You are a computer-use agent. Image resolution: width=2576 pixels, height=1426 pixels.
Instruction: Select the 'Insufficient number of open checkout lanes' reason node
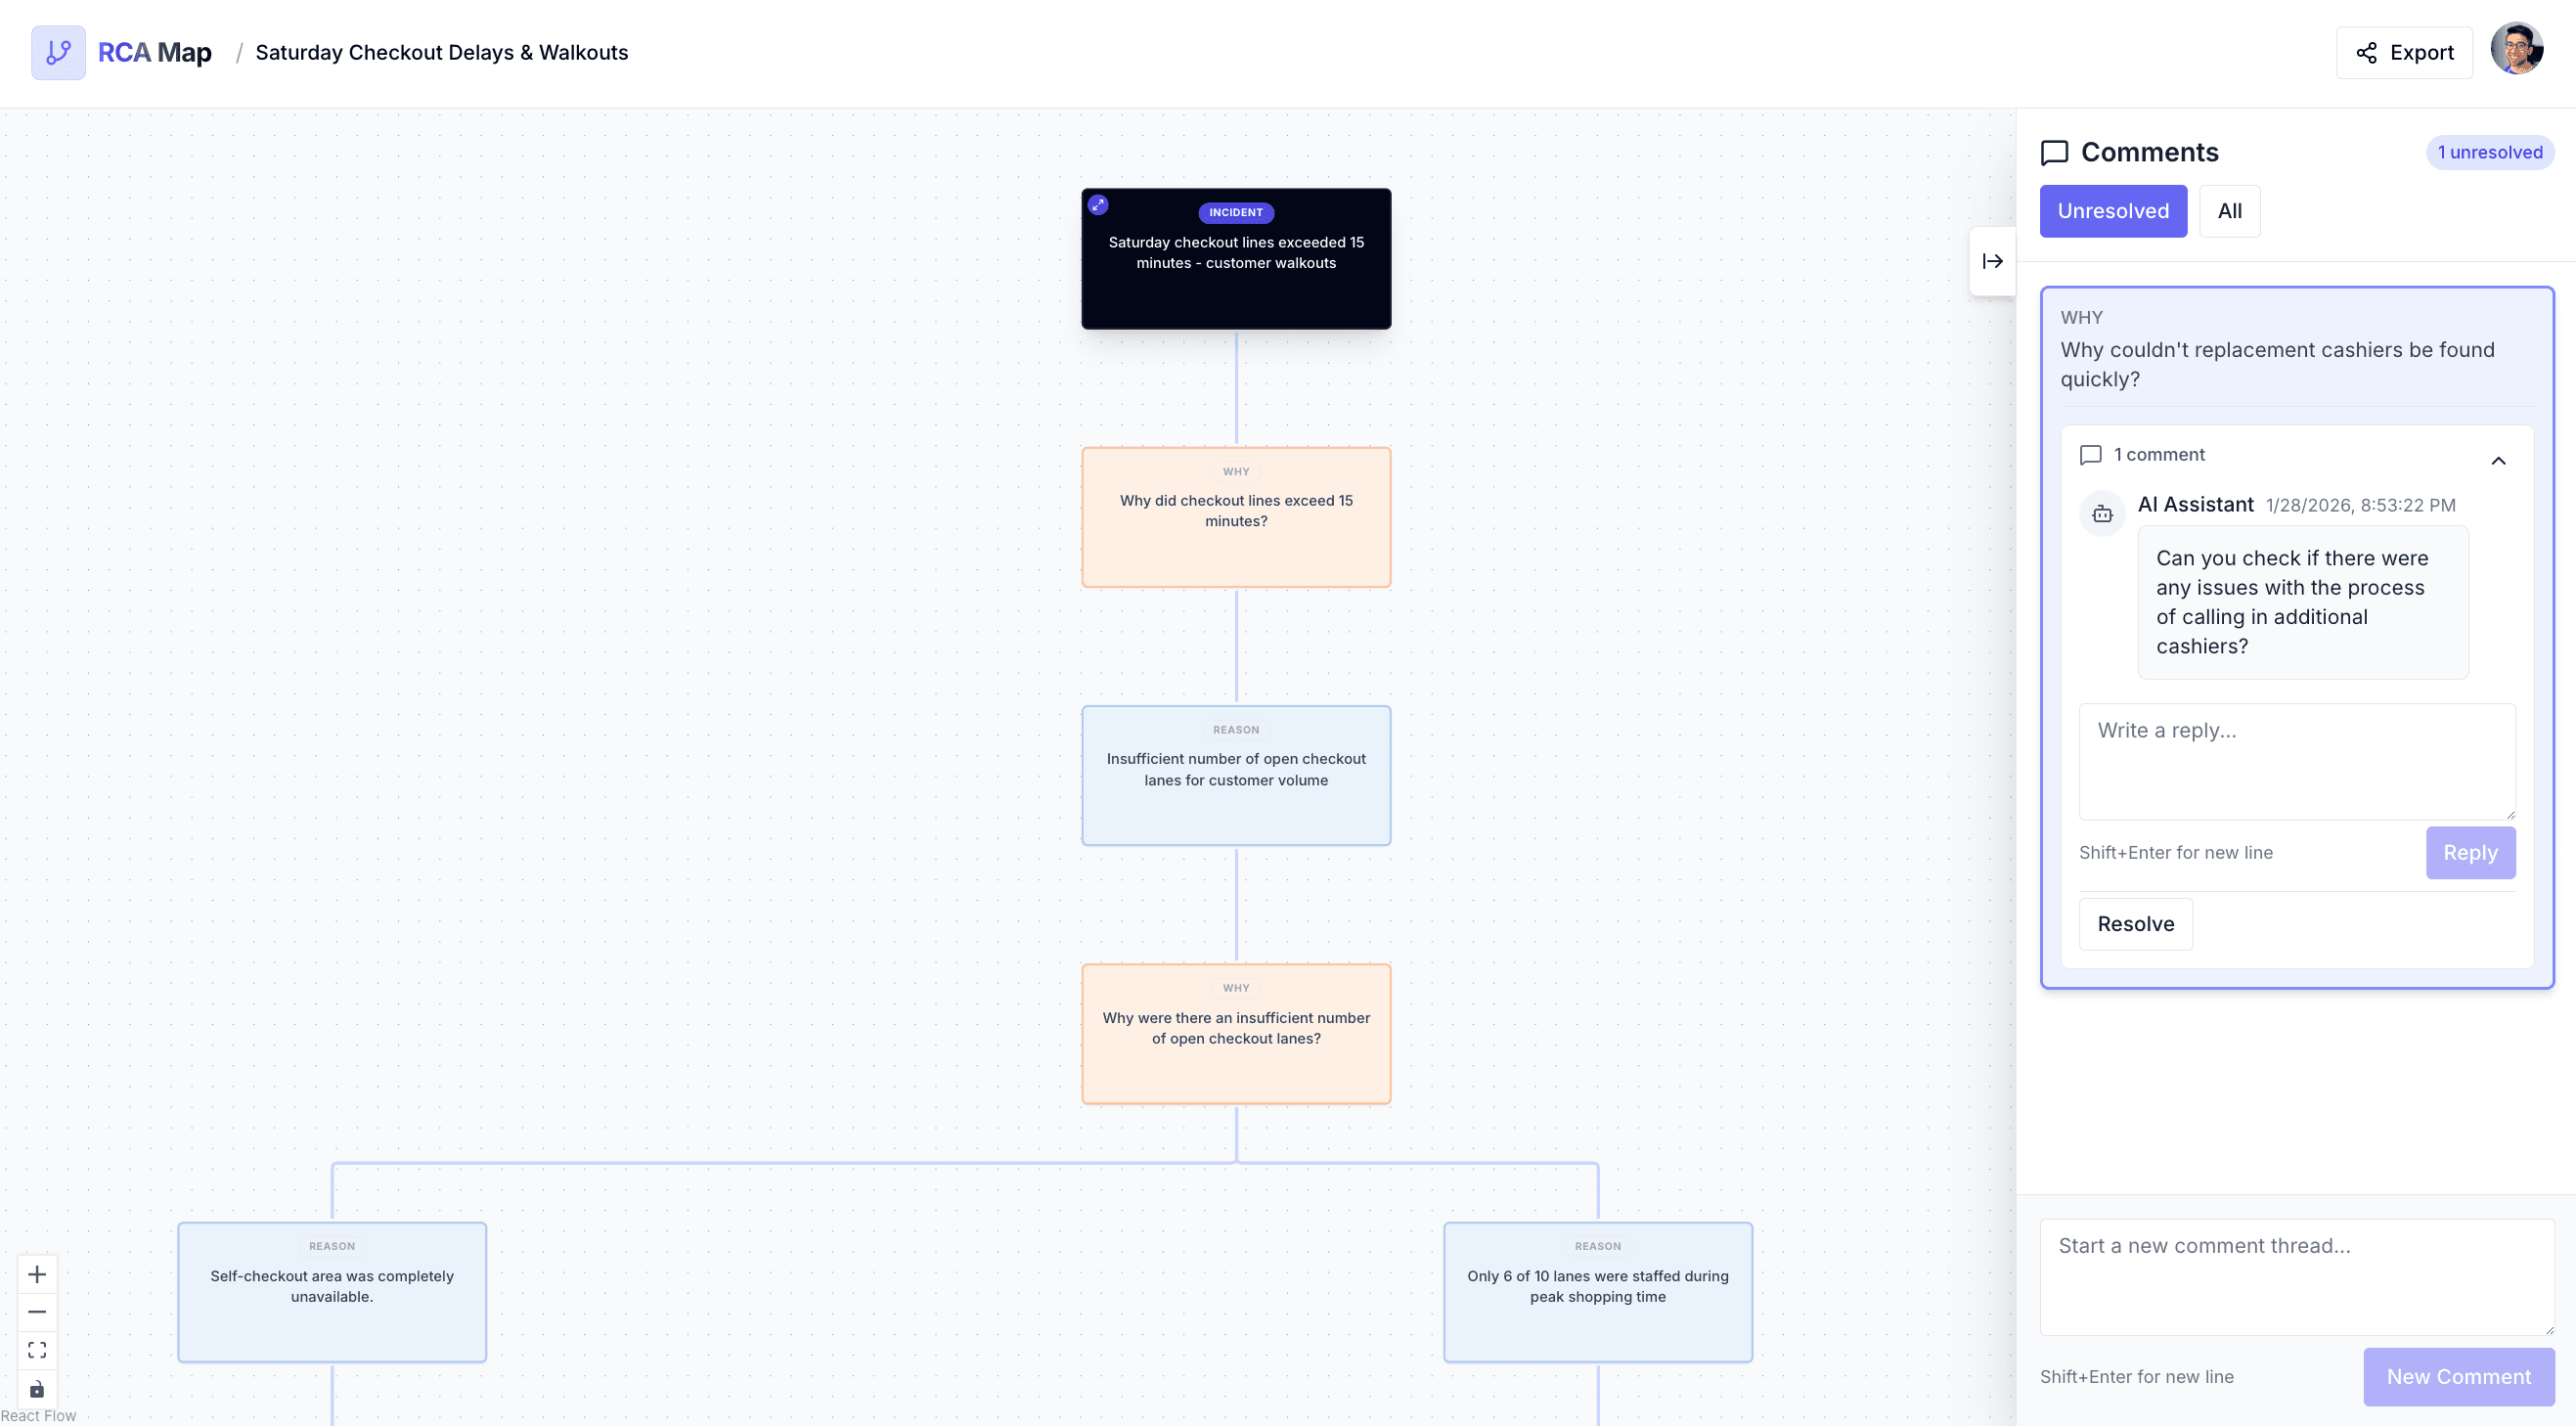click(1236, 776)
